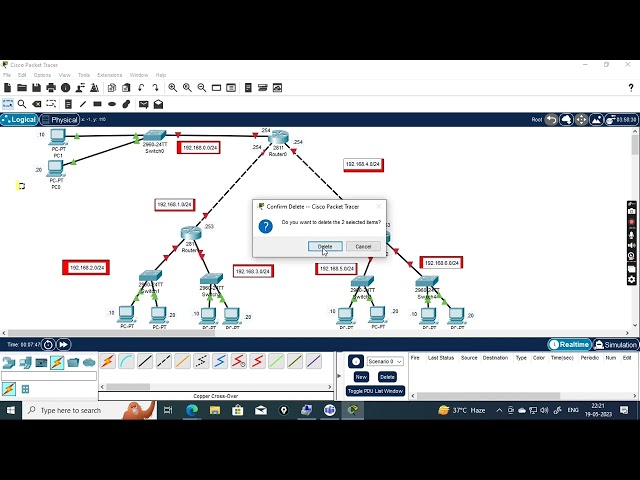Image resolution: width=640 pixels, height=480 pixels.
Task: Open Microsoft Edge from the taskbar
Action: pos(192,410)
